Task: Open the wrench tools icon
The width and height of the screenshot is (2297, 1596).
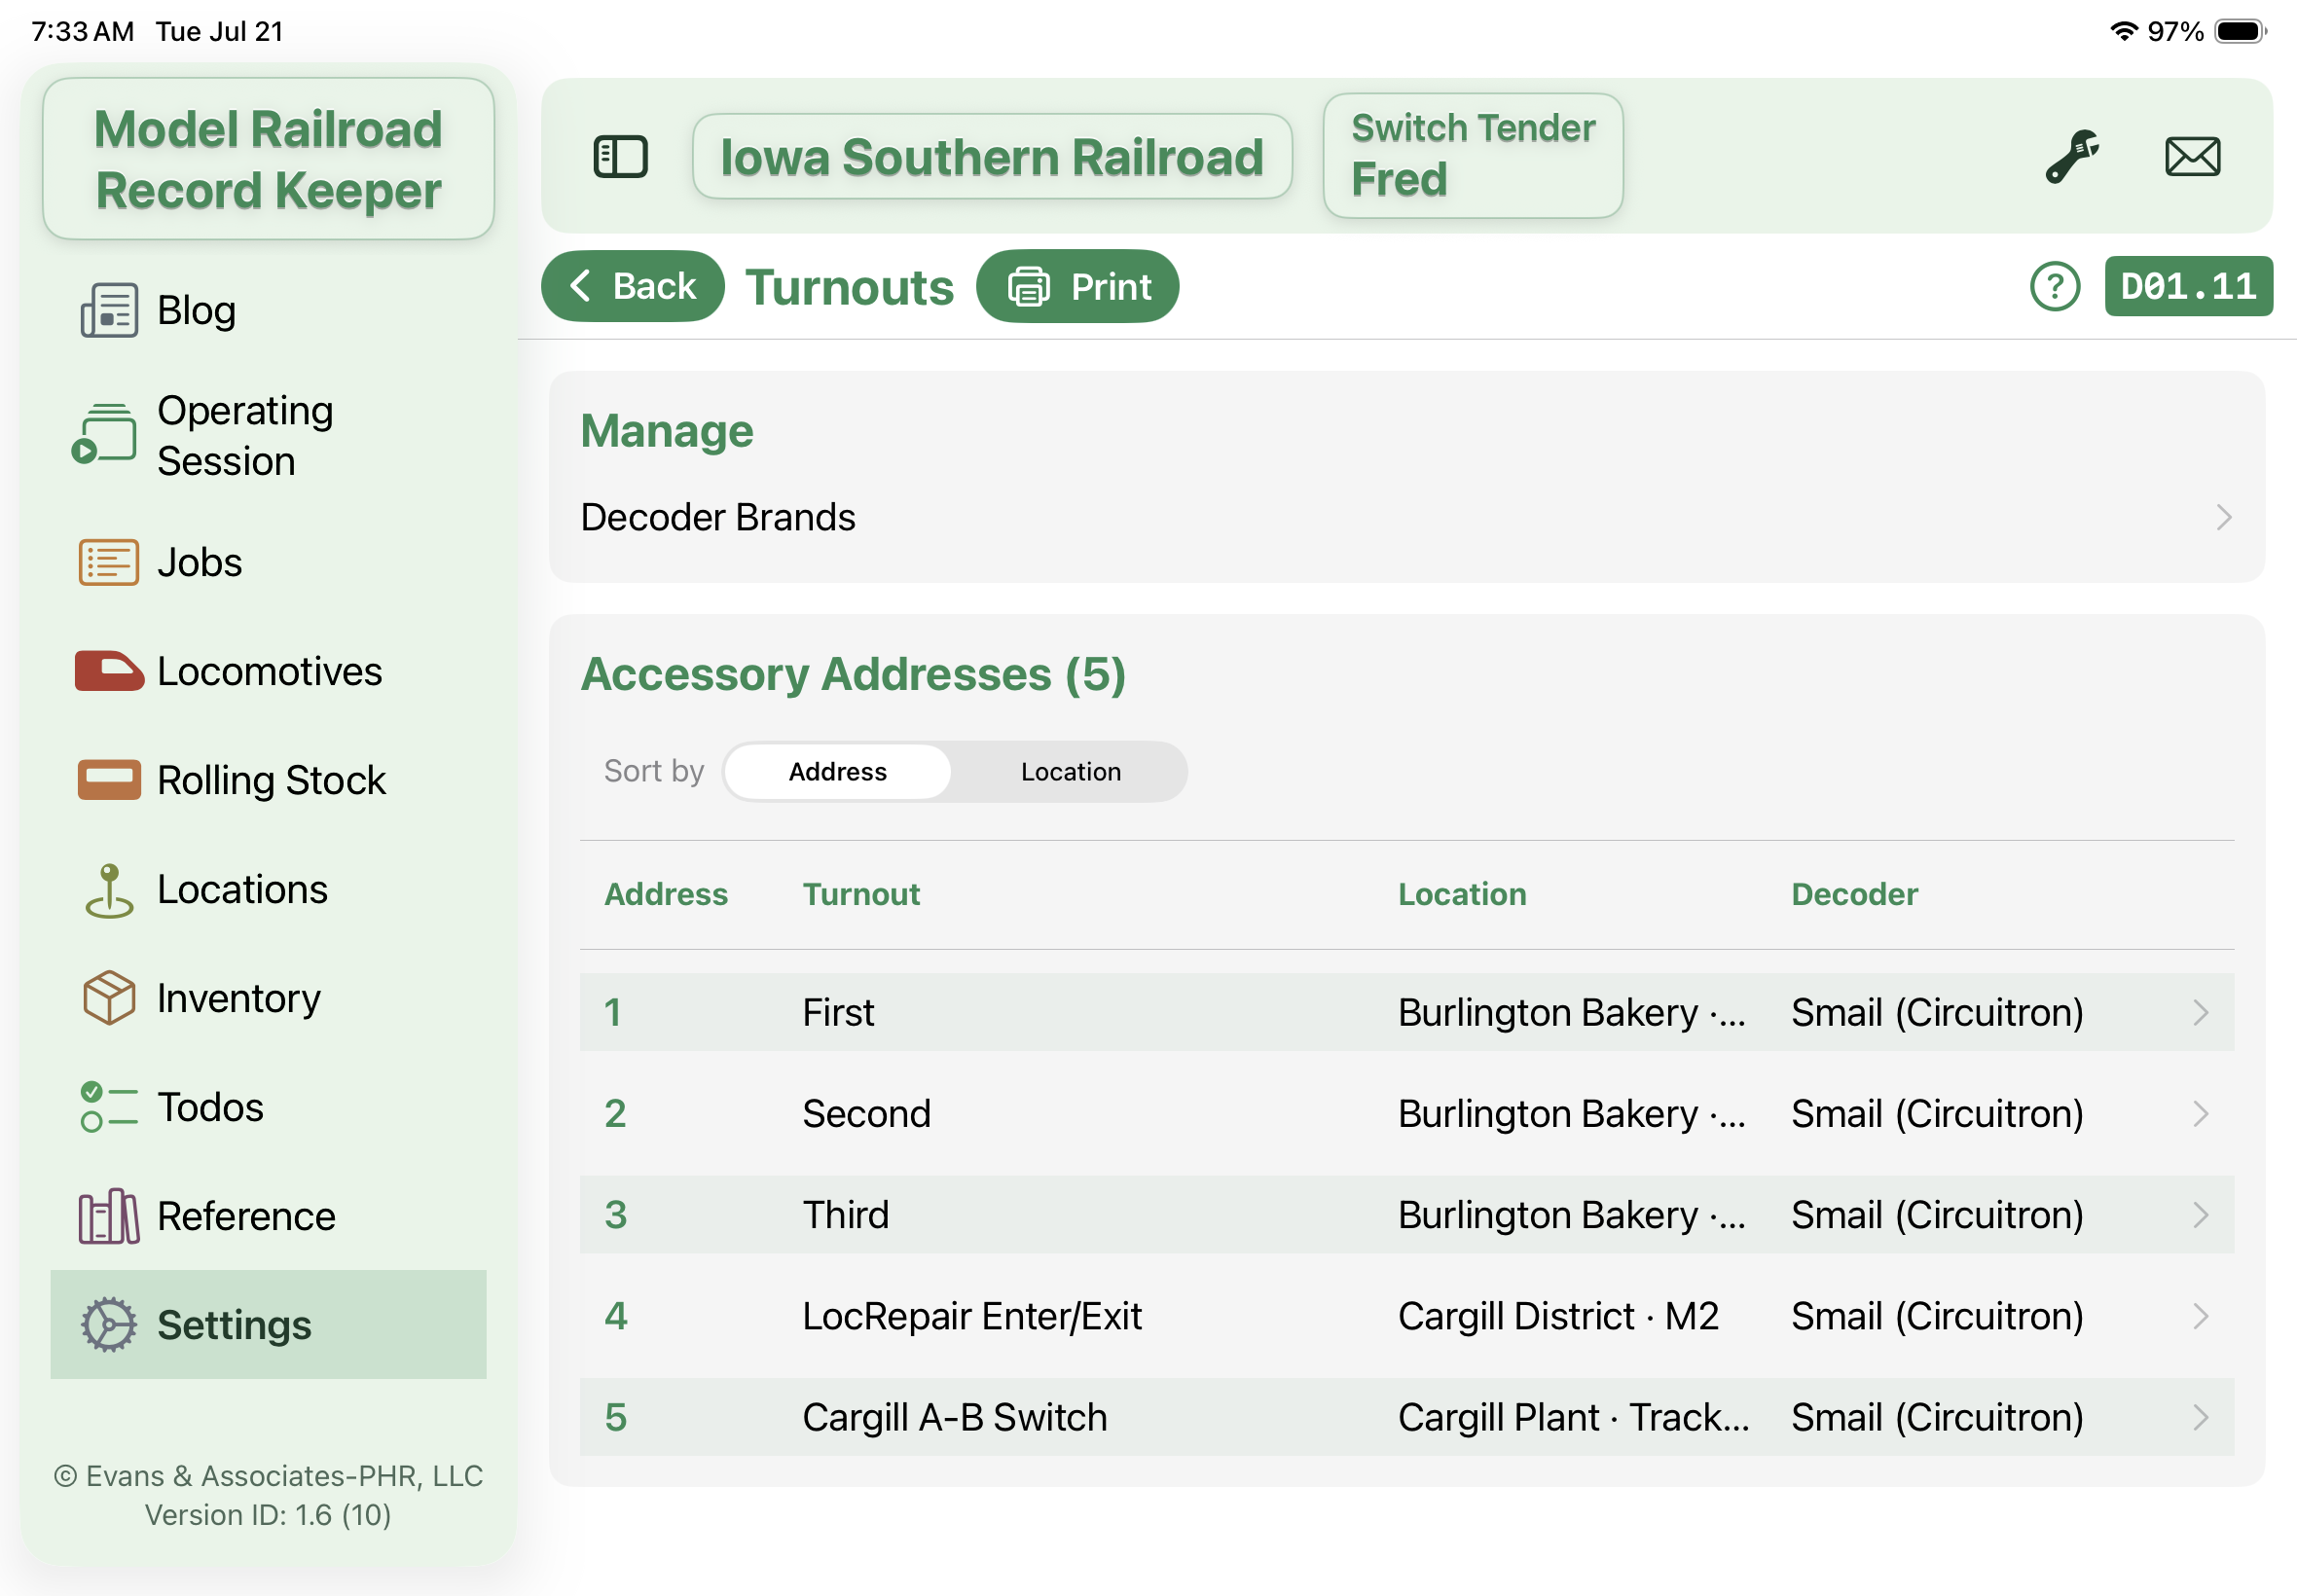Action: point(2071,157)
